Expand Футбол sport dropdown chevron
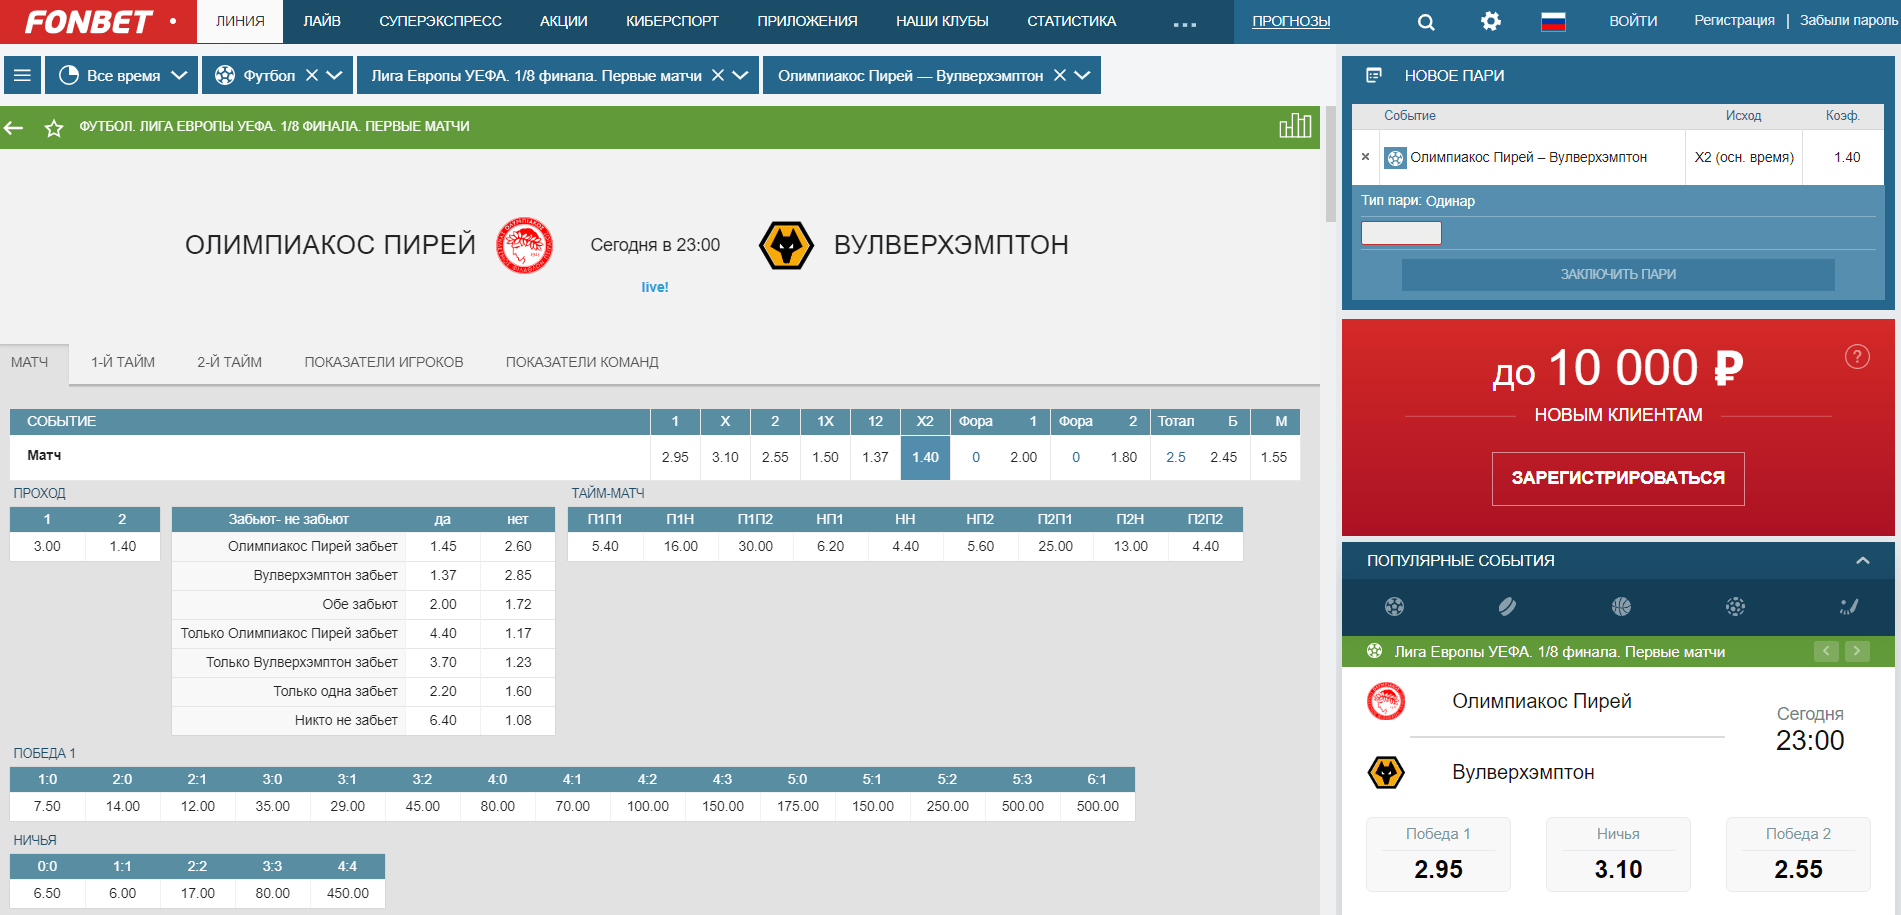This screenshot has width=1901, height=915. coord(335,75)
